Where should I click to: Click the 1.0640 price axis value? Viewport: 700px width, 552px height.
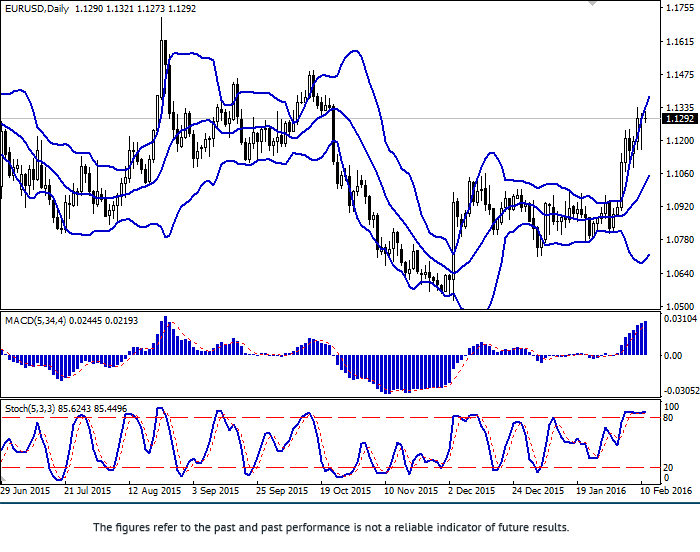(680, 273)
